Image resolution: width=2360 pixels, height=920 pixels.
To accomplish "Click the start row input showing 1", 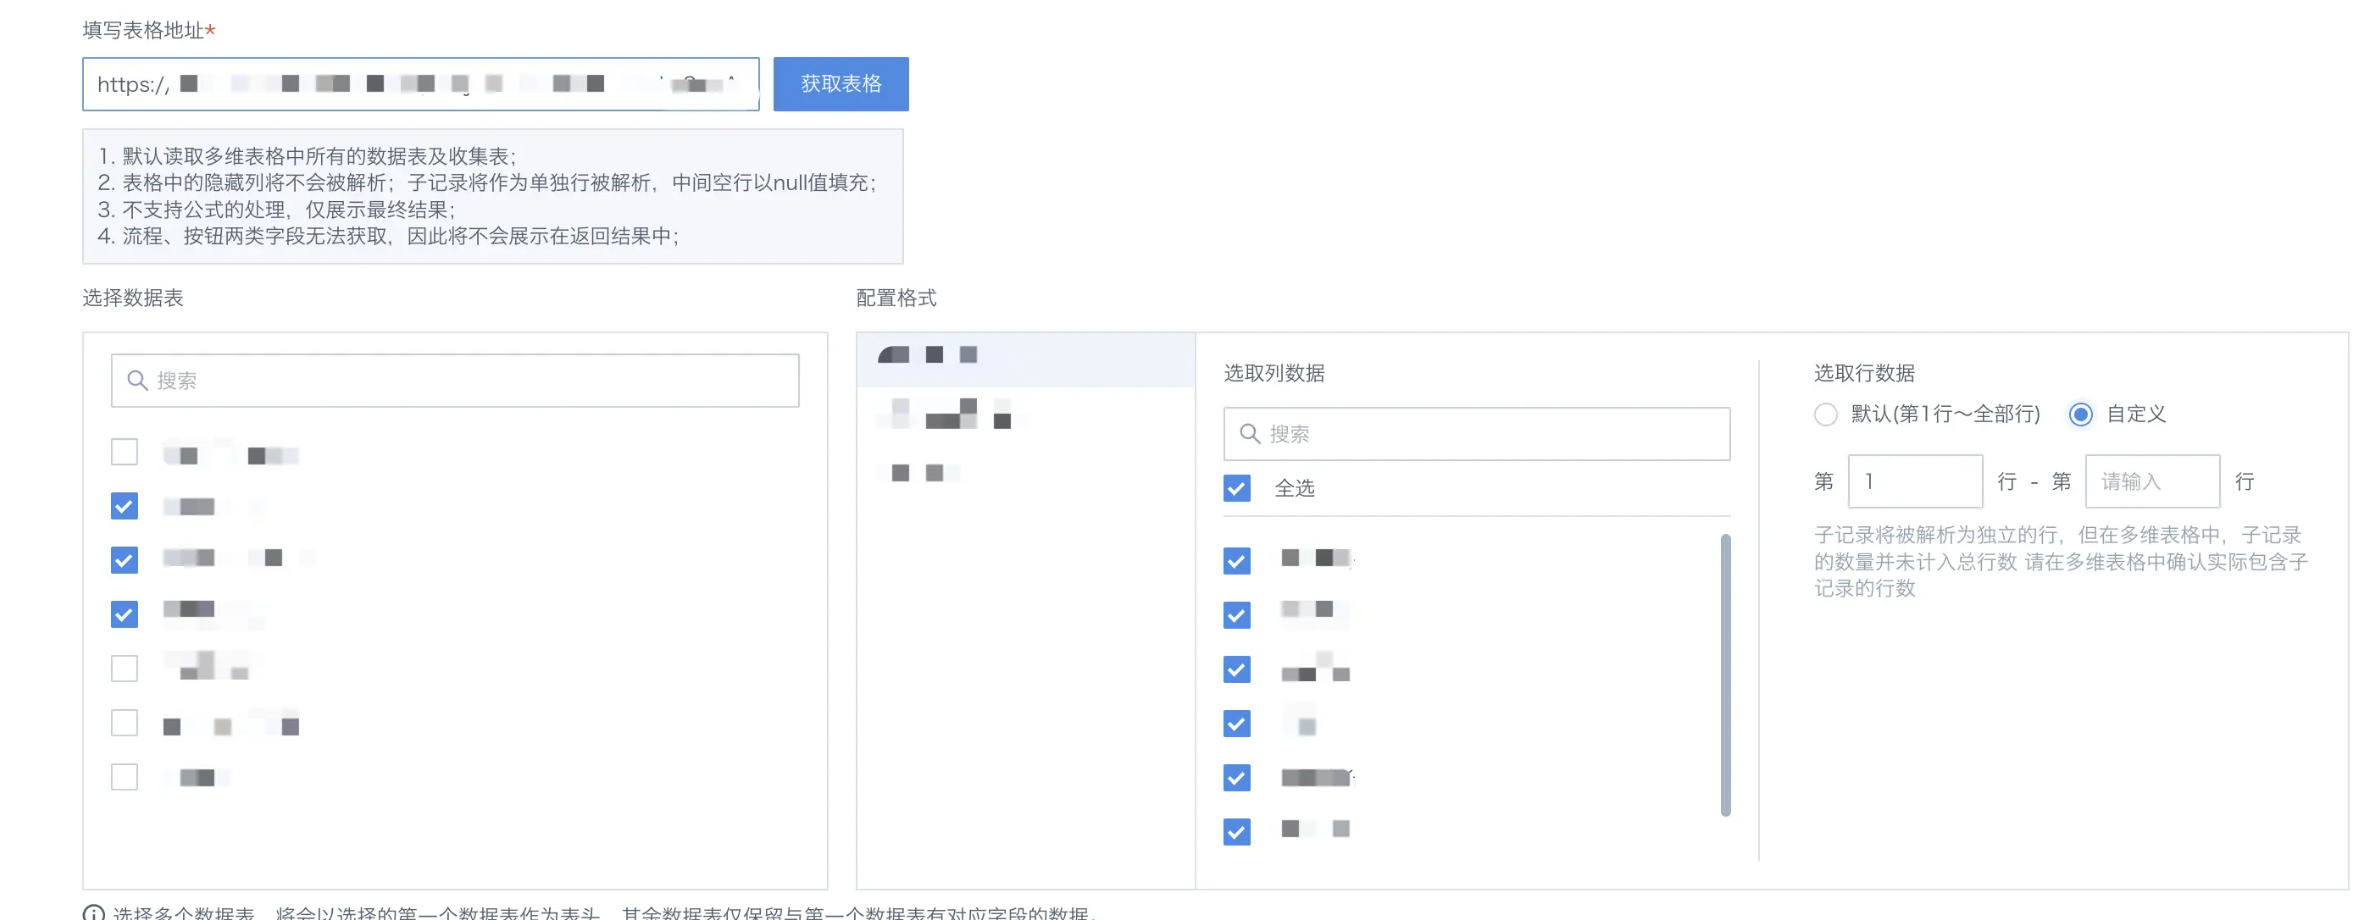I will [1915, 481].
